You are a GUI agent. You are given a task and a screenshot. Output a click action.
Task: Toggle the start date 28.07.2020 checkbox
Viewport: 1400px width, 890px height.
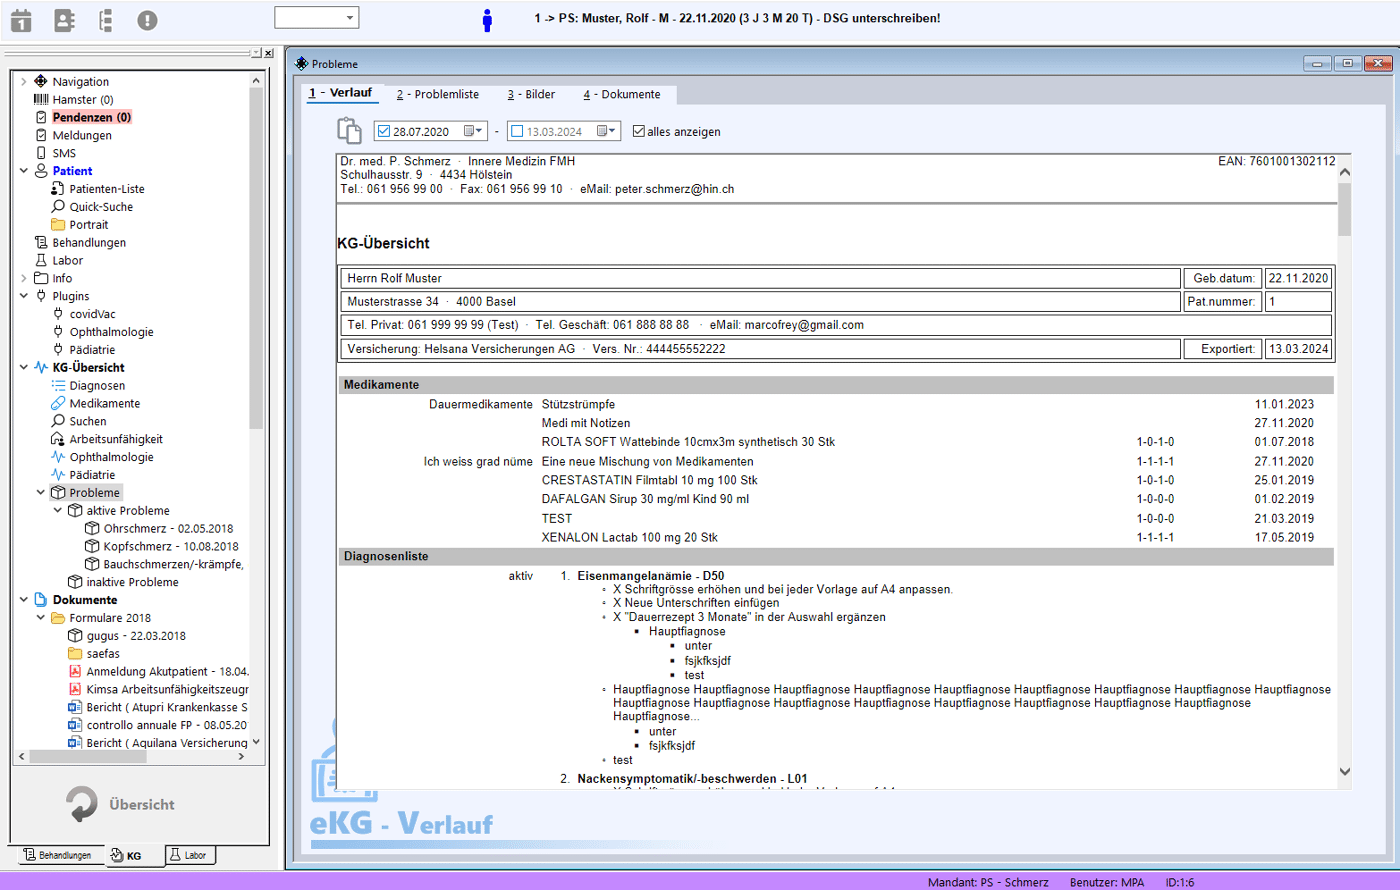coord(384,131)
